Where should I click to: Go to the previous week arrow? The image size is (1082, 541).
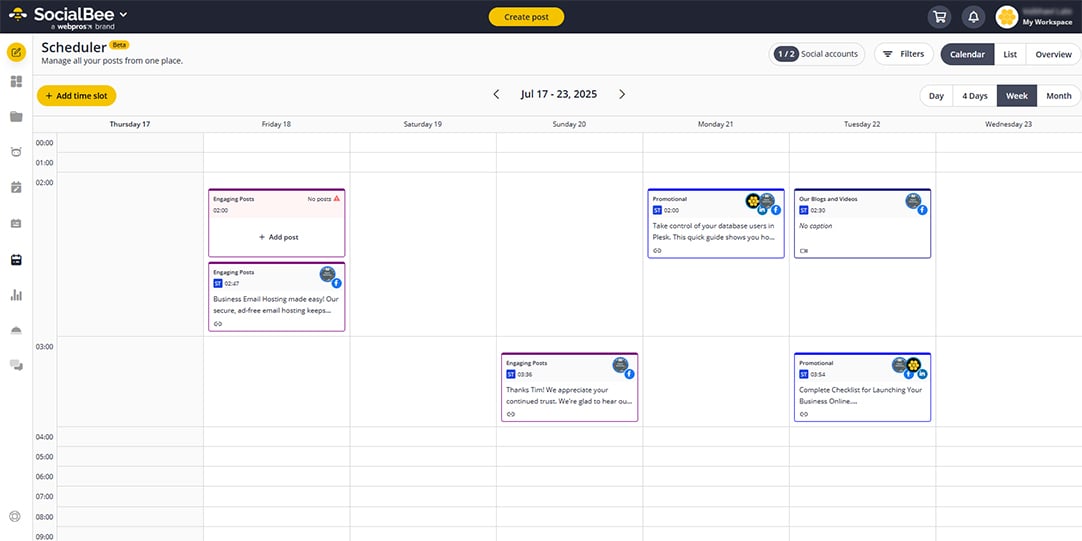tap(496, 95)
